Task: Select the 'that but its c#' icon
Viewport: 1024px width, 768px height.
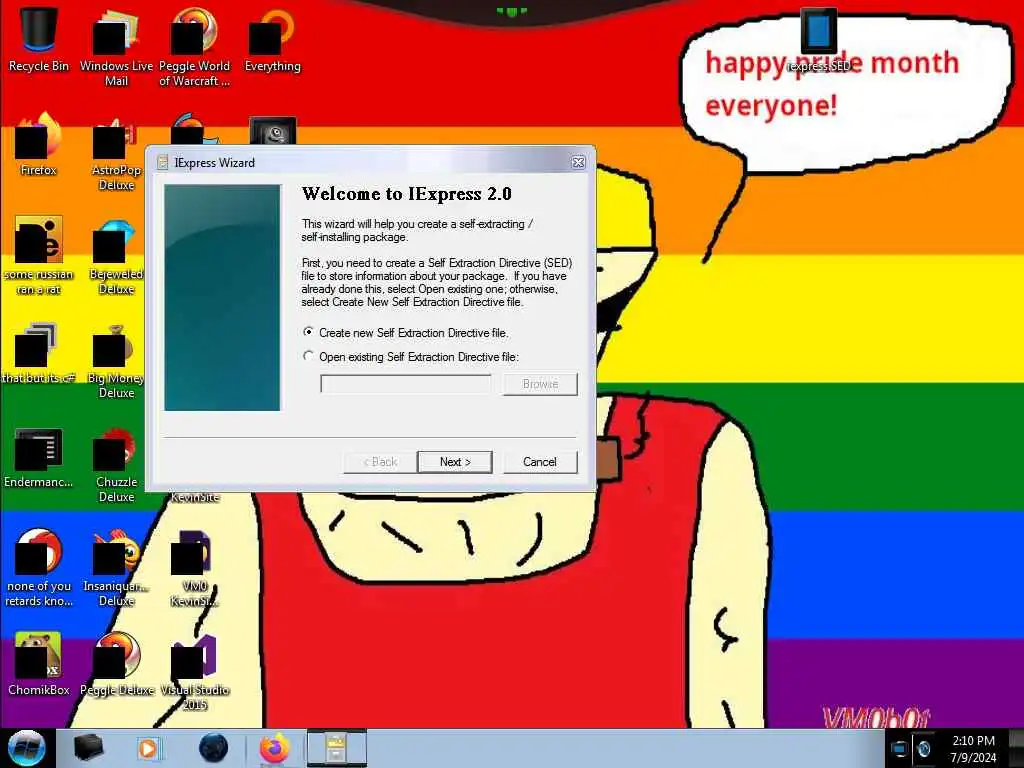Action: coord(39,353)
